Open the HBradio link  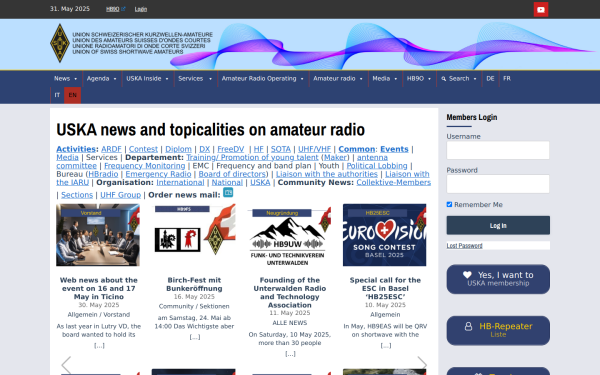pos(103,174)
